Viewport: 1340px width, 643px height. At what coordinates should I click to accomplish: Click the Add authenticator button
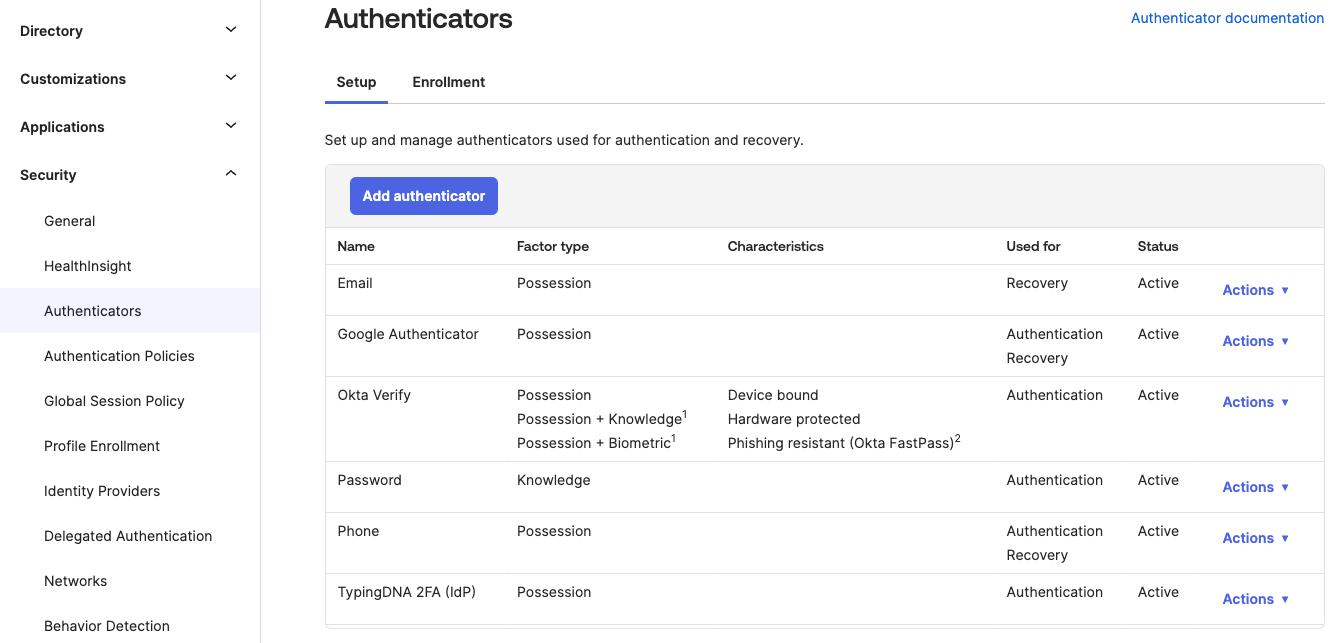point(424,196)
